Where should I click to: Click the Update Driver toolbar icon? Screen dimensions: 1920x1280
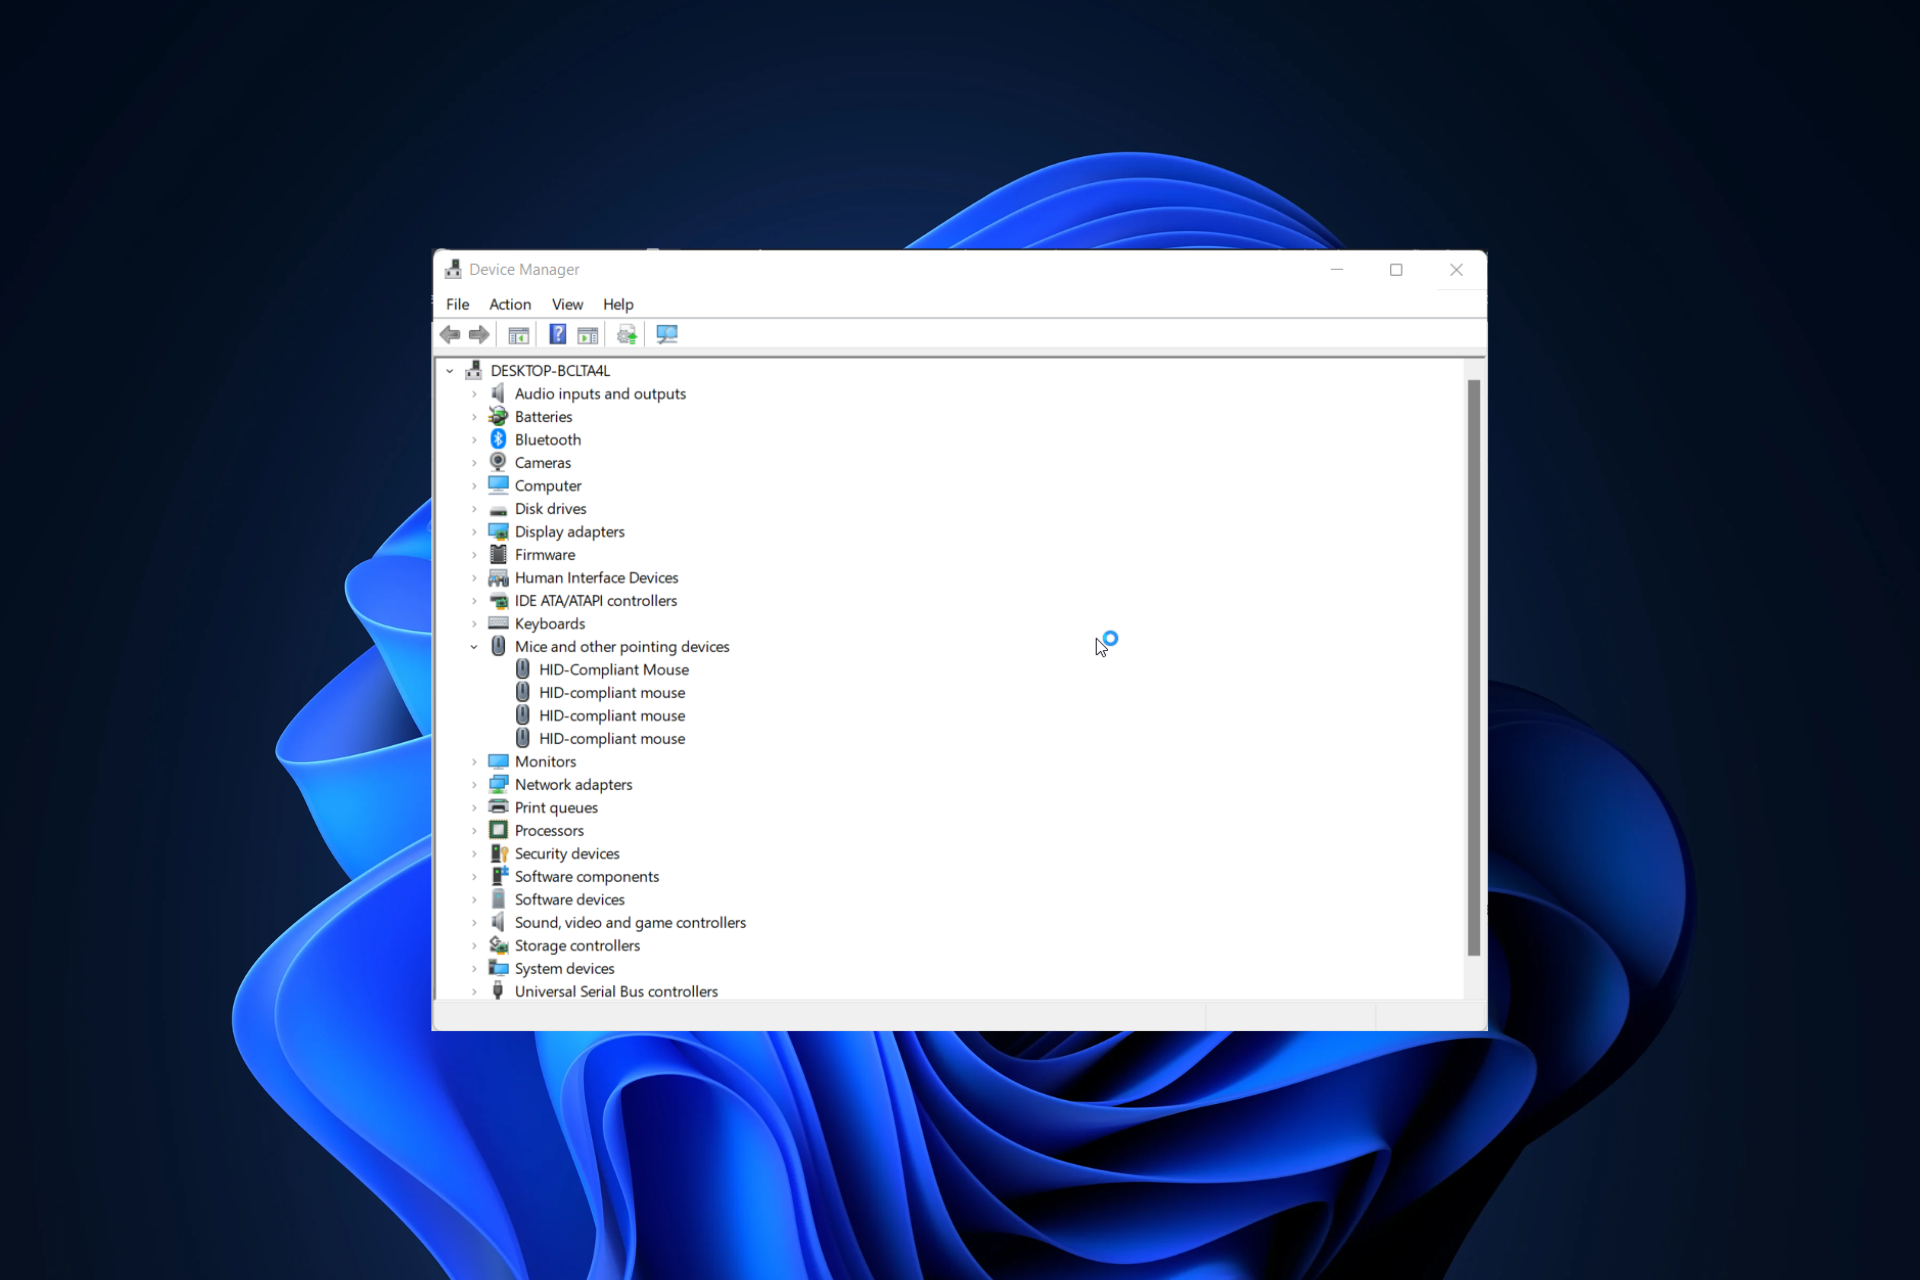(626, 334)
